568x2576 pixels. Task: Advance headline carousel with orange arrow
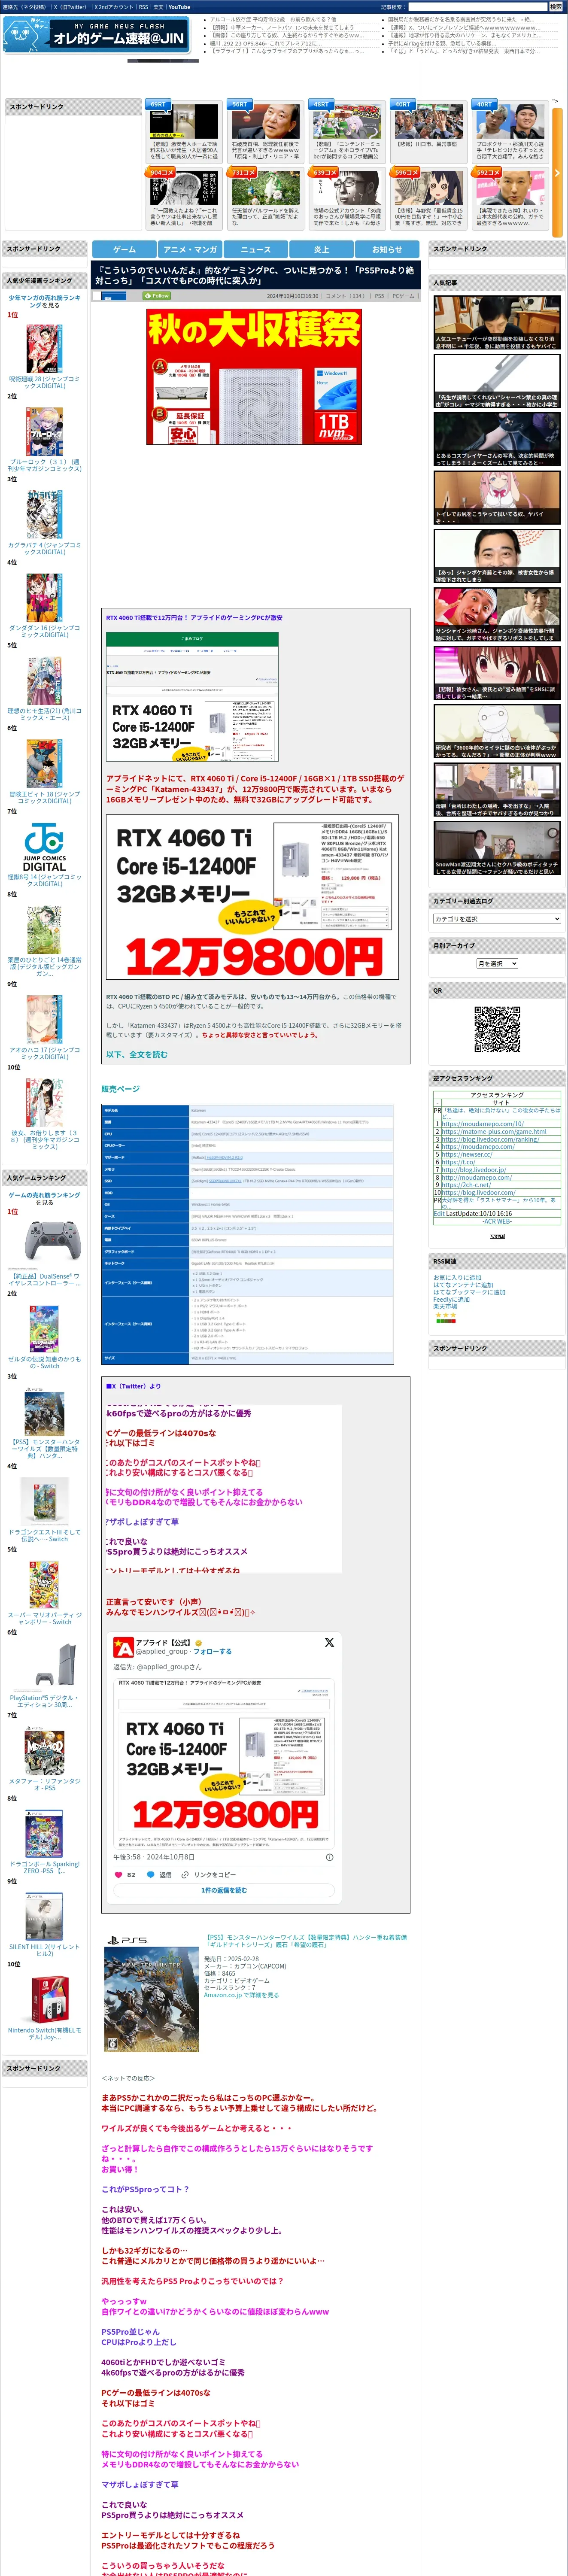pos(557,172)
